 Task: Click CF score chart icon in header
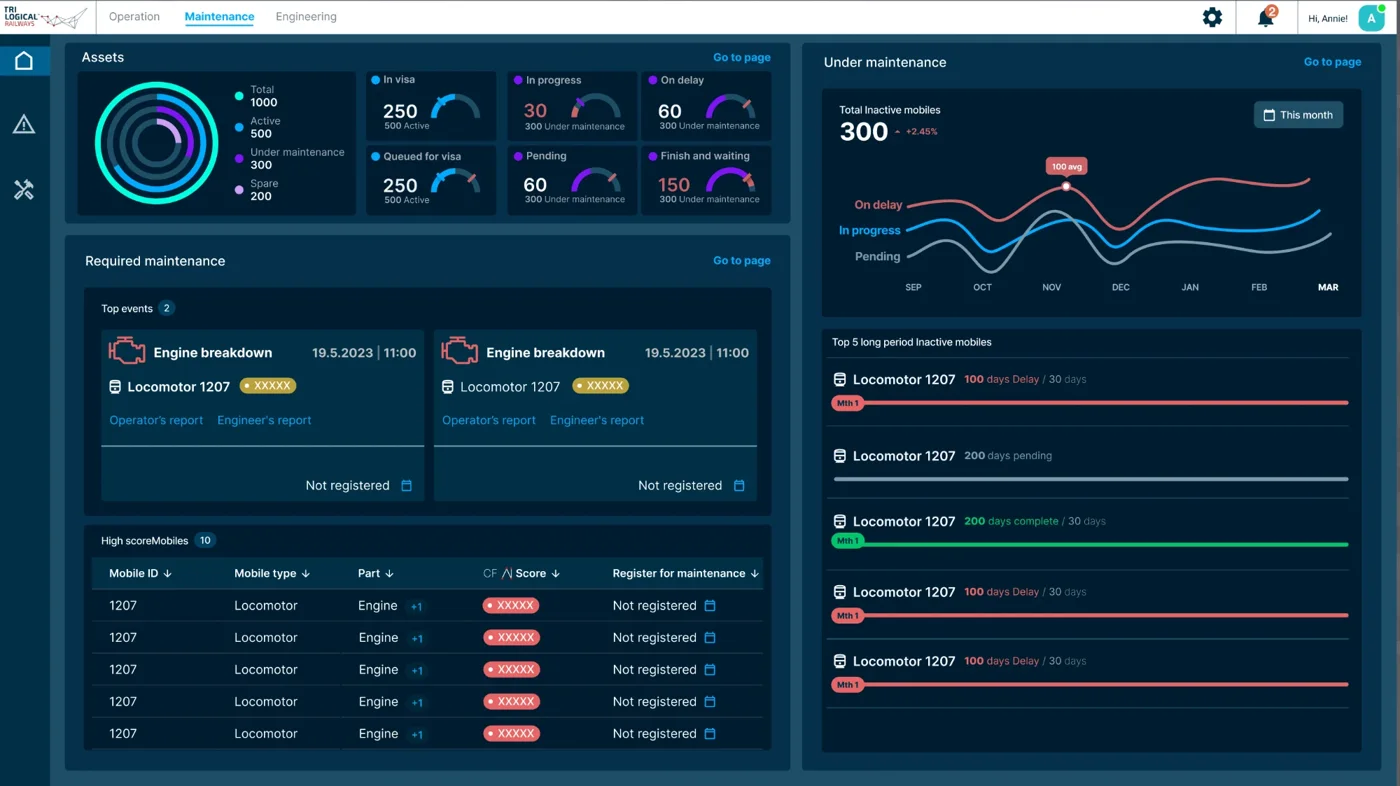507,574
